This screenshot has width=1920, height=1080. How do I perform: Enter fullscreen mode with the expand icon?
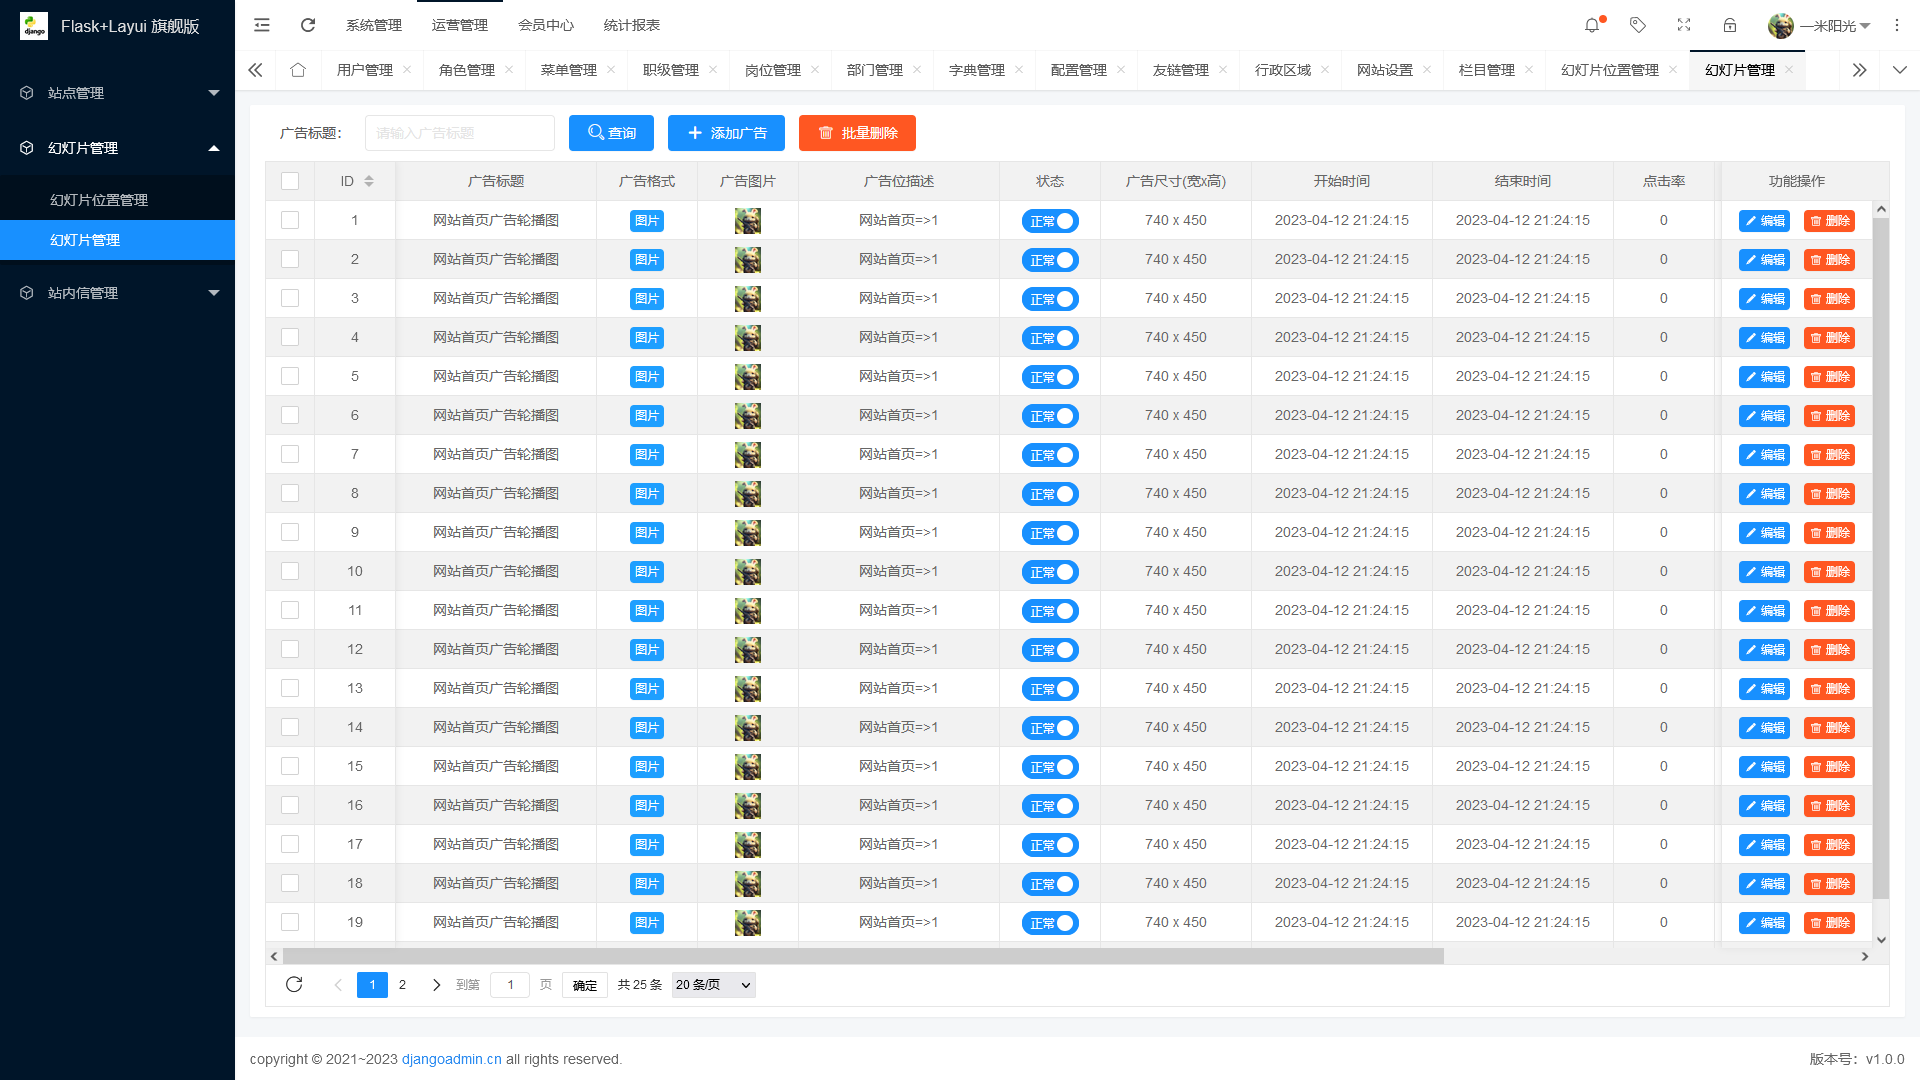click(1684, 25)
